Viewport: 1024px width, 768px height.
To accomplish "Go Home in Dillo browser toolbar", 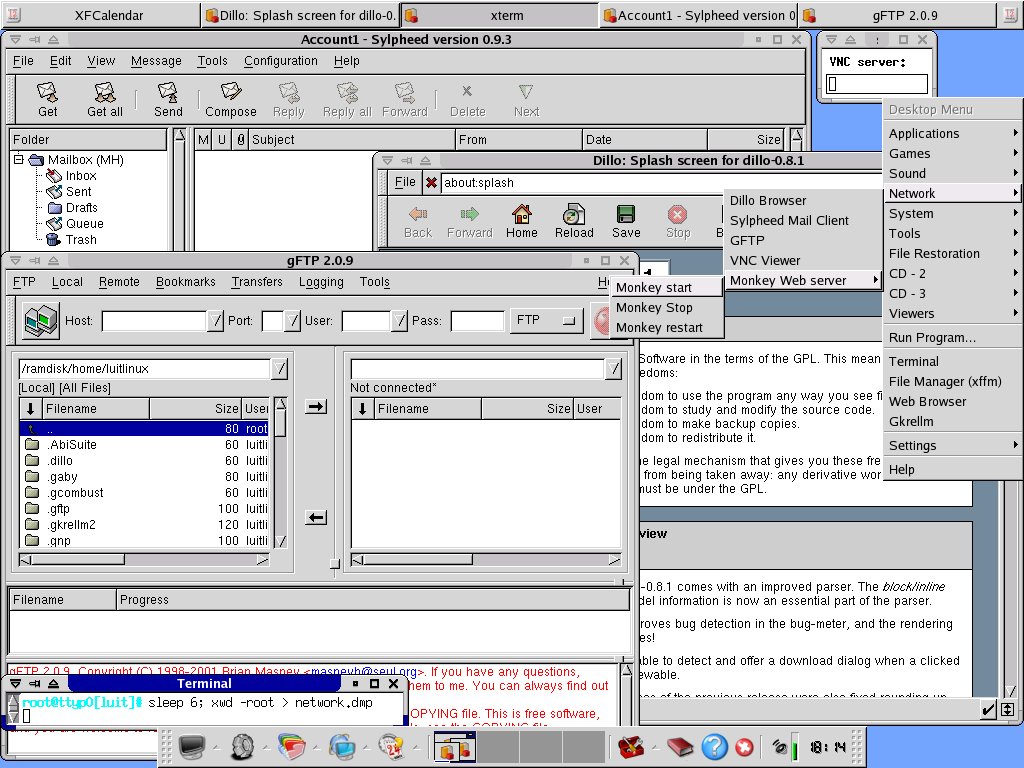I will point(521,221).
